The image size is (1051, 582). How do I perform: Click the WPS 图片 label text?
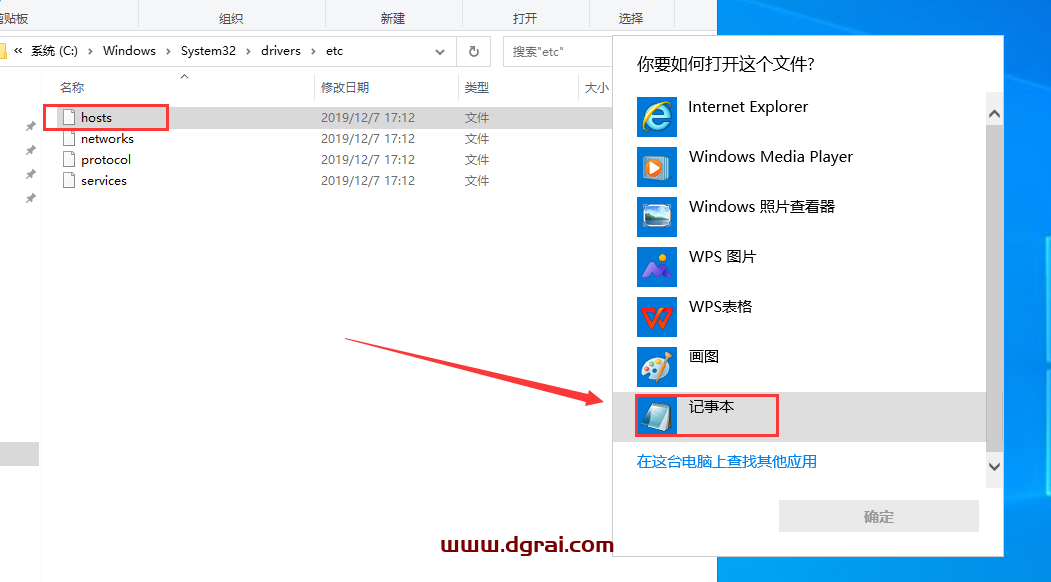click(x=723, y=257)
